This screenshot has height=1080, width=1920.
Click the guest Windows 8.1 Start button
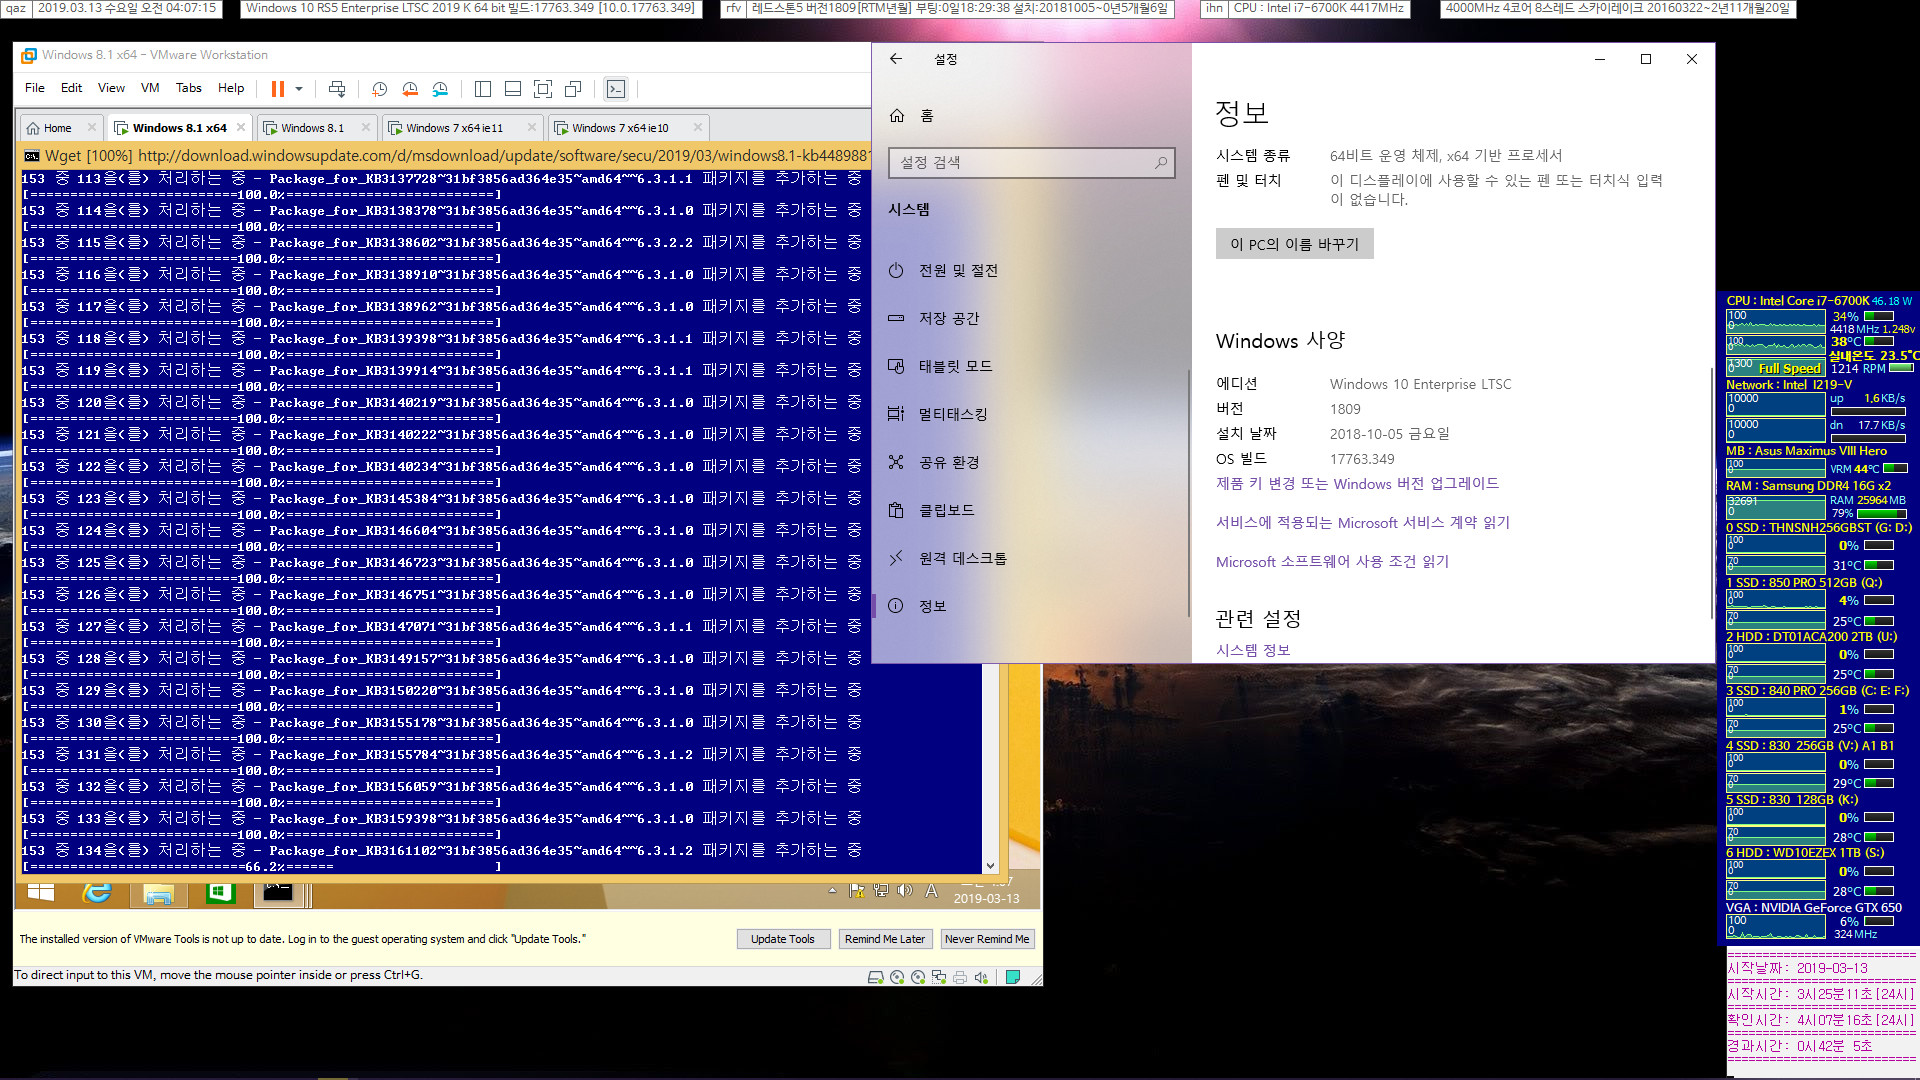coord(41,892)
